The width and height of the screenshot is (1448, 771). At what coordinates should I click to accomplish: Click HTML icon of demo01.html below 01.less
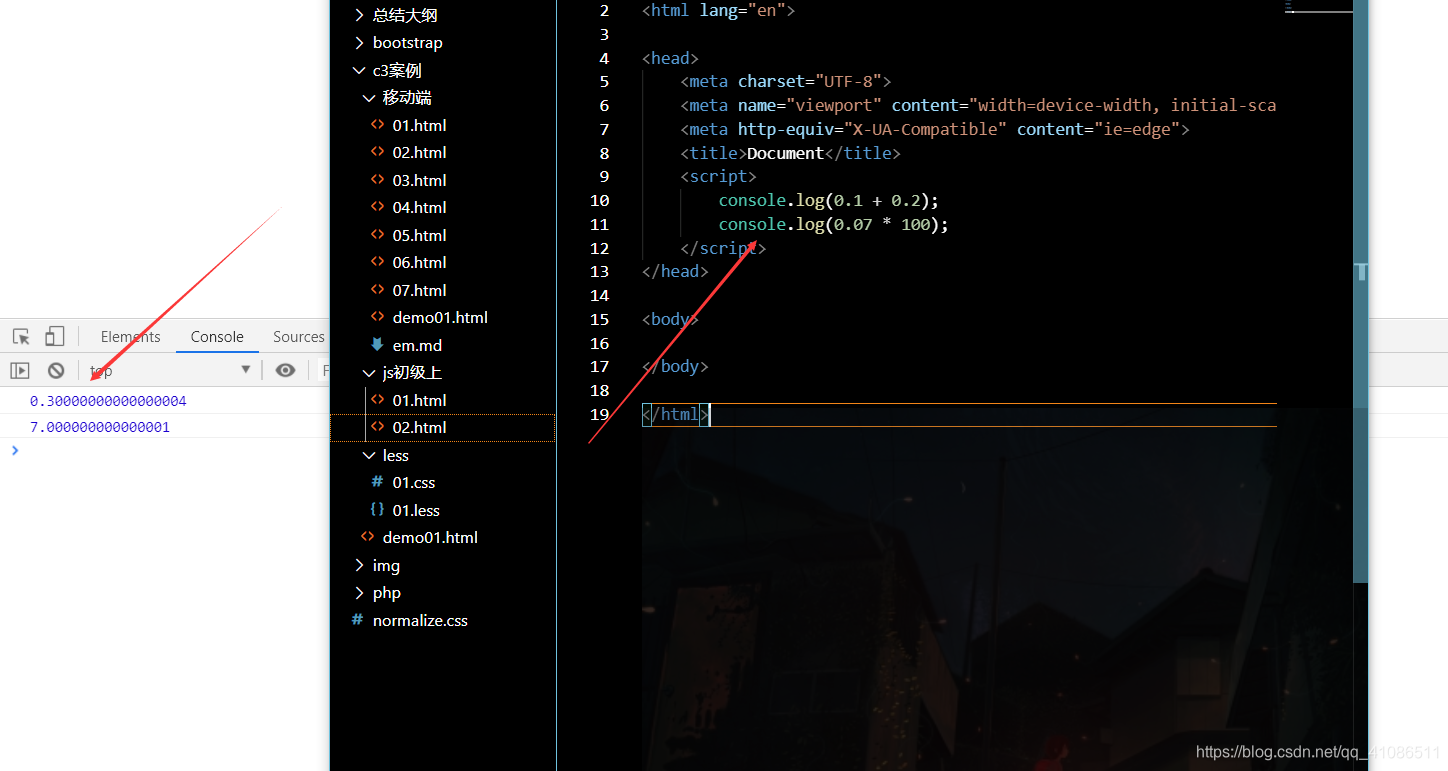pos(367,537)
